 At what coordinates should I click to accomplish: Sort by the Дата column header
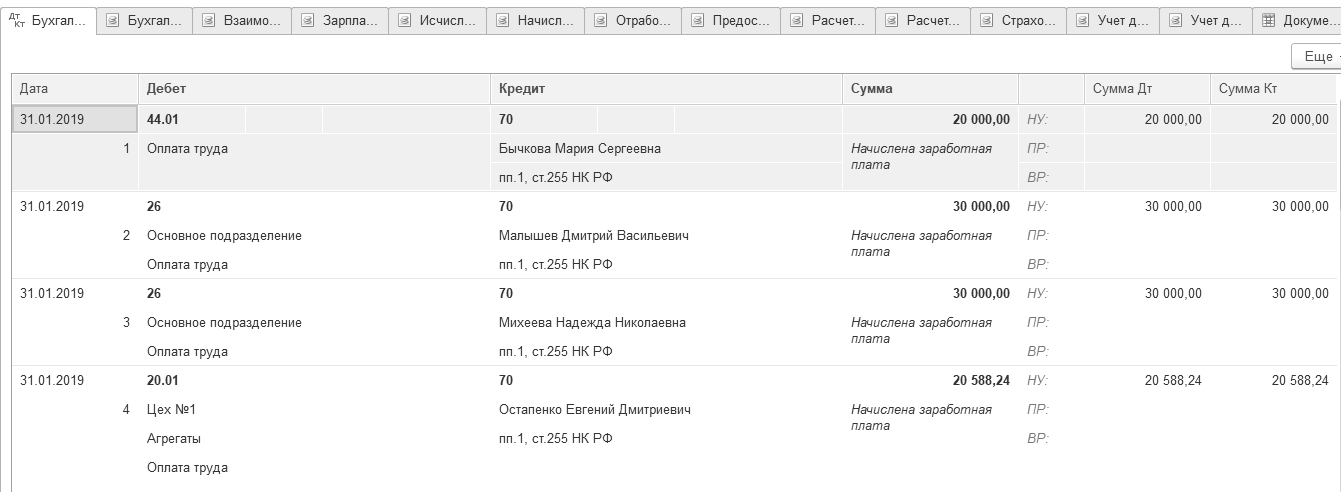(74, 89)
